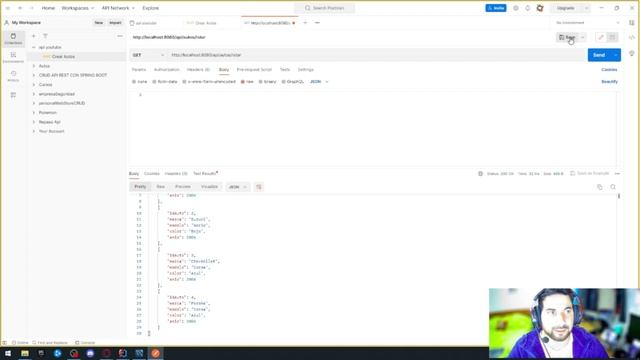Open the notifications bell icon
640x360 pixels.
click(527, 8)
